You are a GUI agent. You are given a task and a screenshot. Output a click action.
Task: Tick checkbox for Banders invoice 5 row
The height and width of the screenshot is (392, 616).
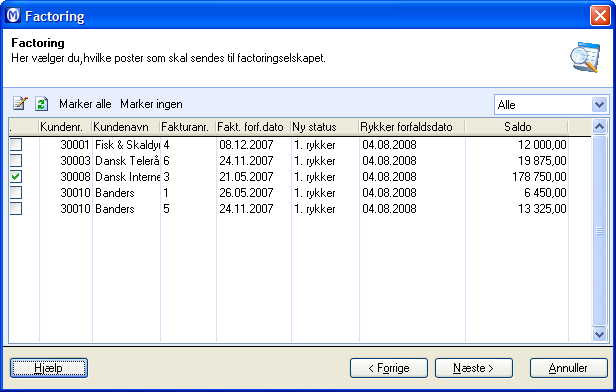(16, 209)
